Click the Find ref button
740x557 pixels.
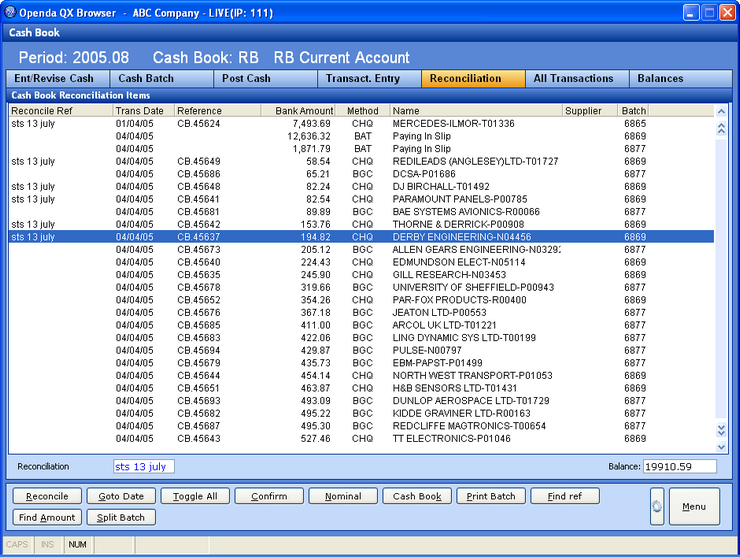(565, 496)
